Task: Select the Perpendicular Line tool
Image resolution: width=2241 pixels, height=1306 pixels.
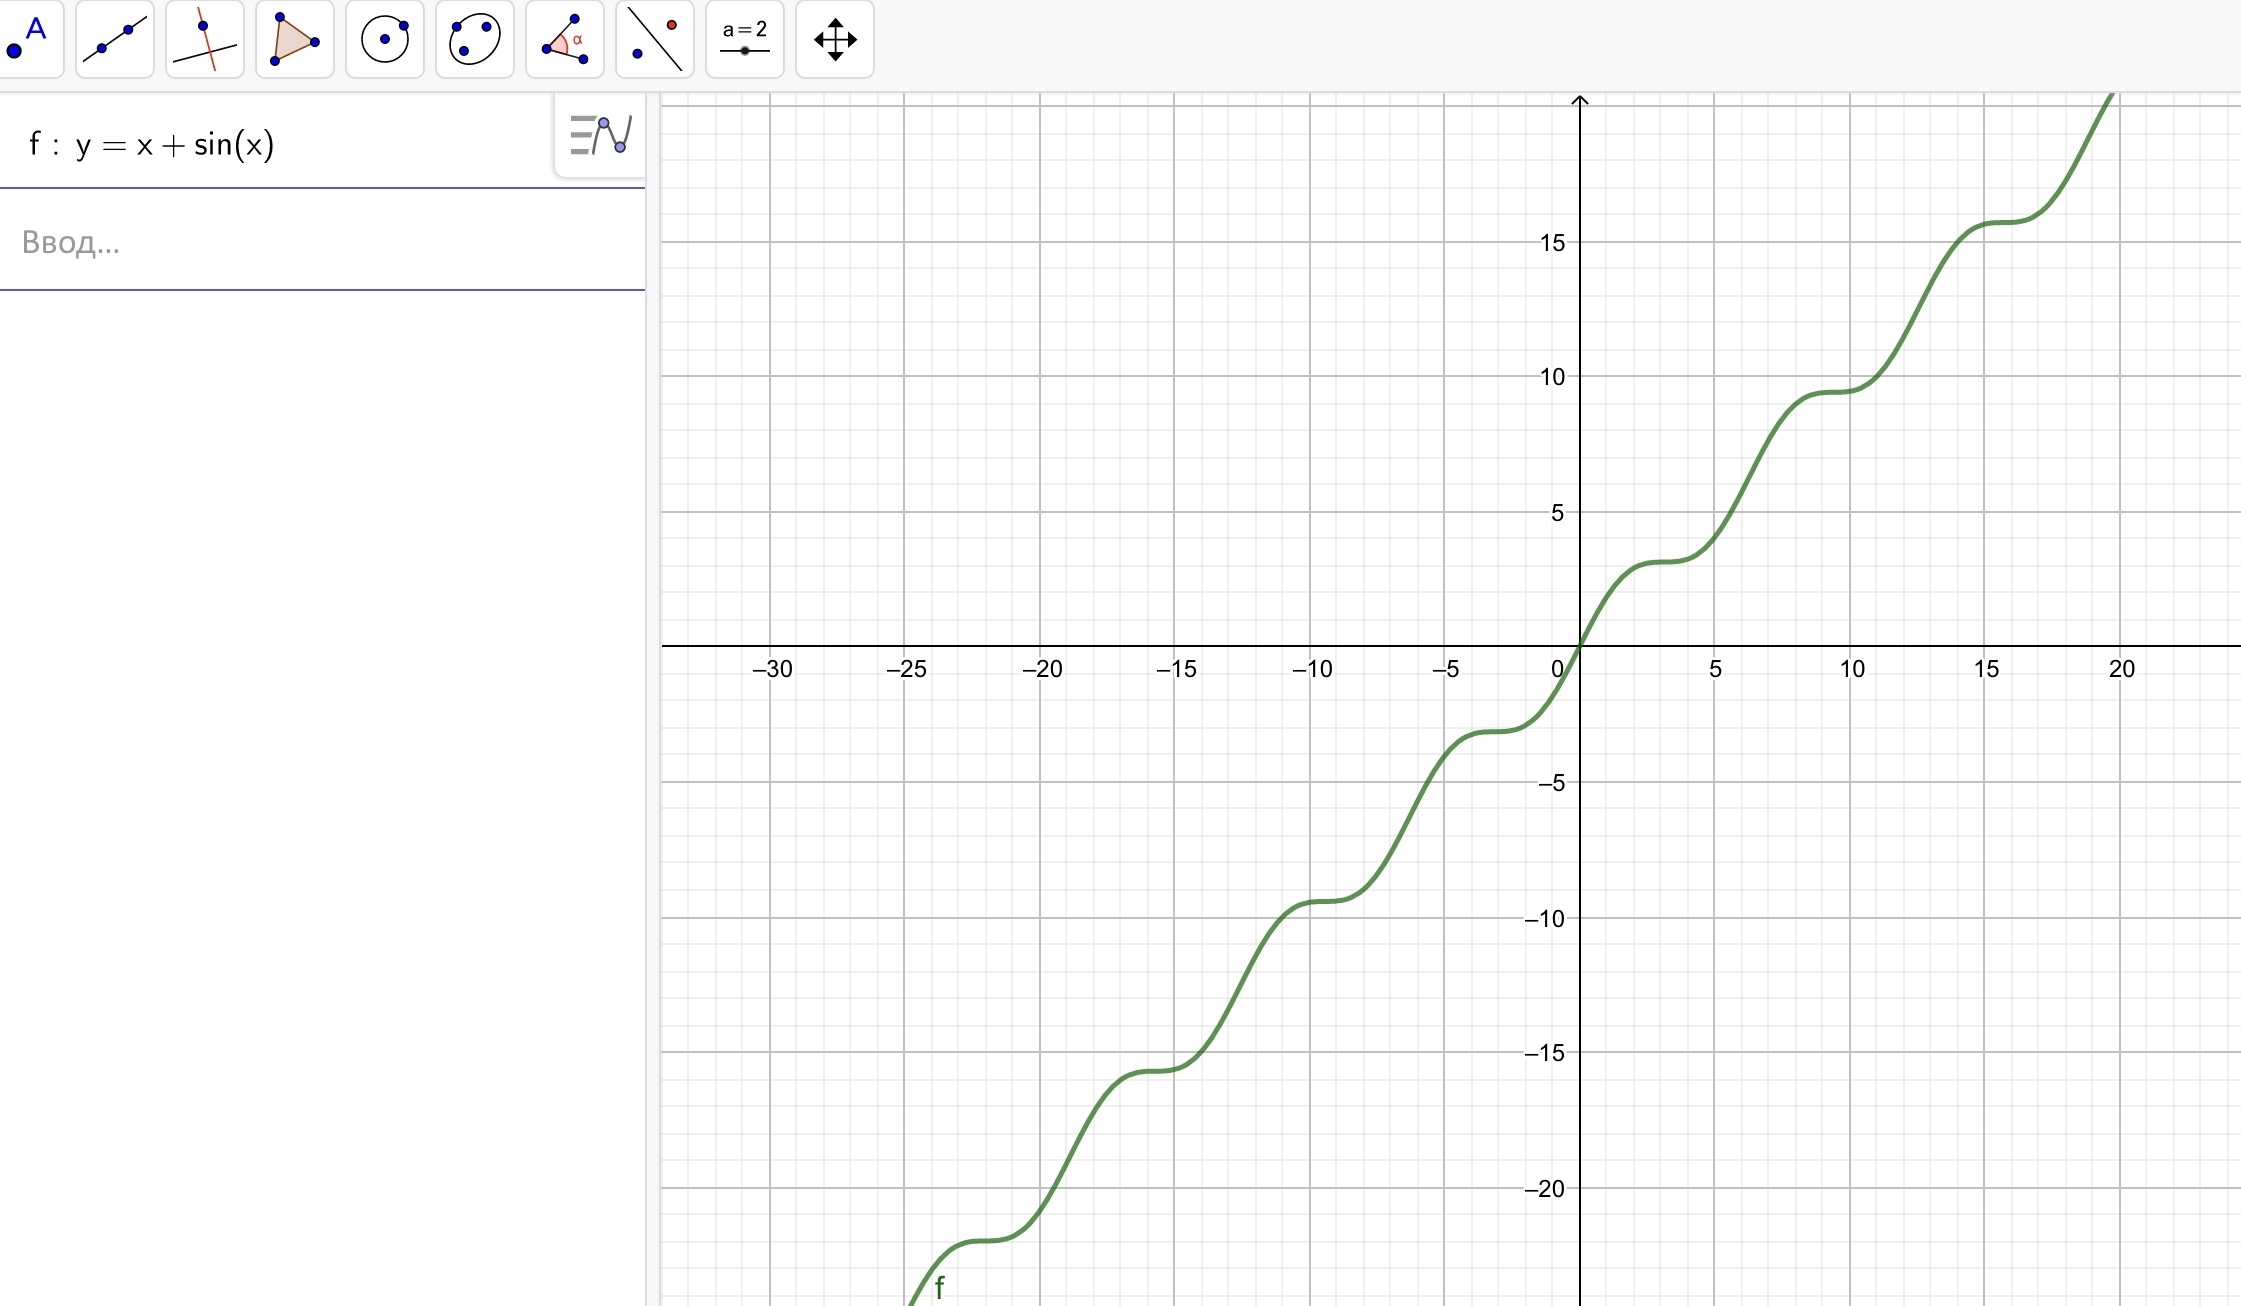Action: click(x=205, y=40)
